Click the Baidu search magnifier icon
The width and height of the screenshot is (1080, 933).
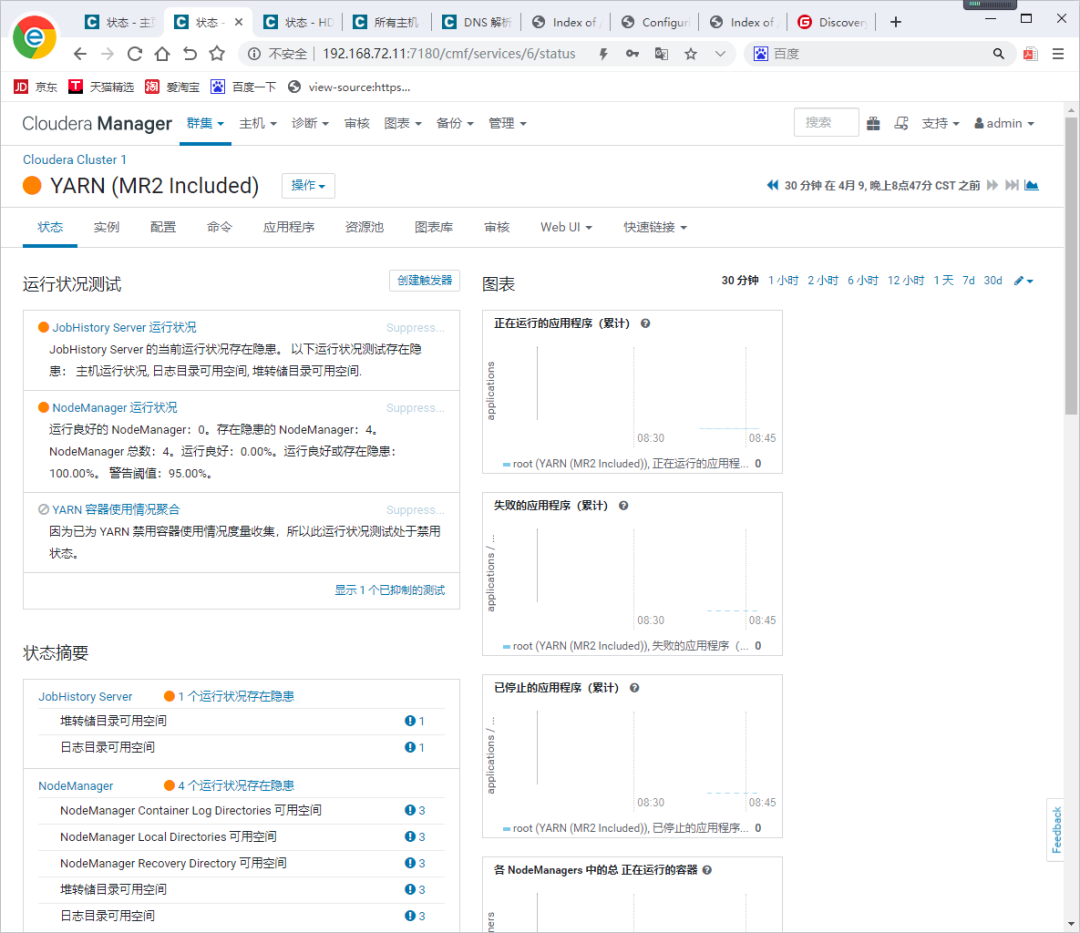tap(998, 54)
